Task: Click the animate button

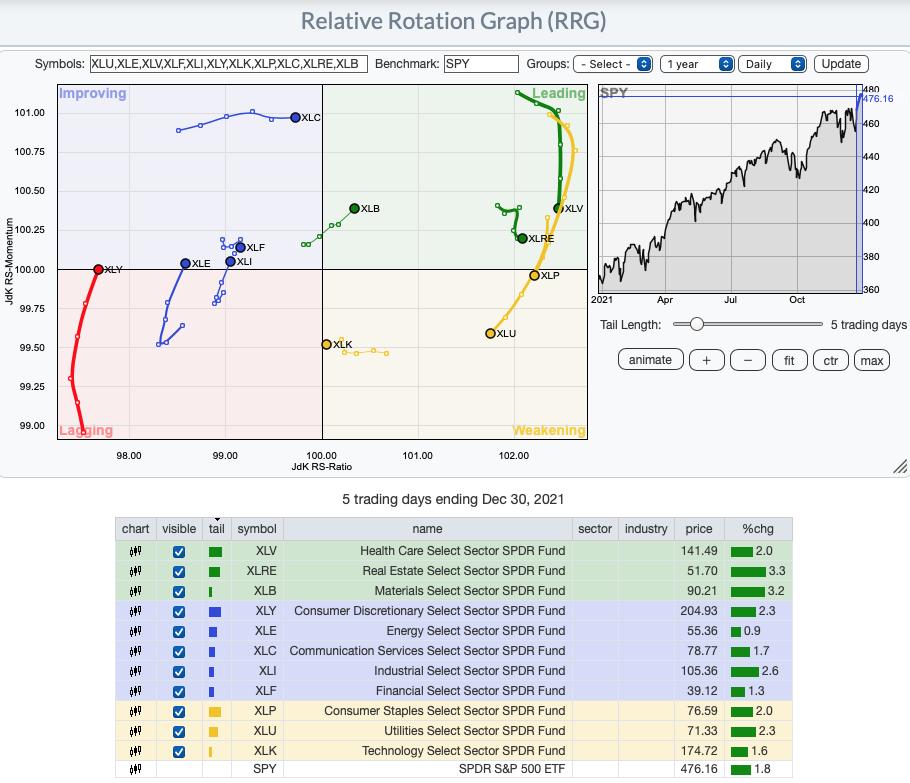Action: [651, 361]
